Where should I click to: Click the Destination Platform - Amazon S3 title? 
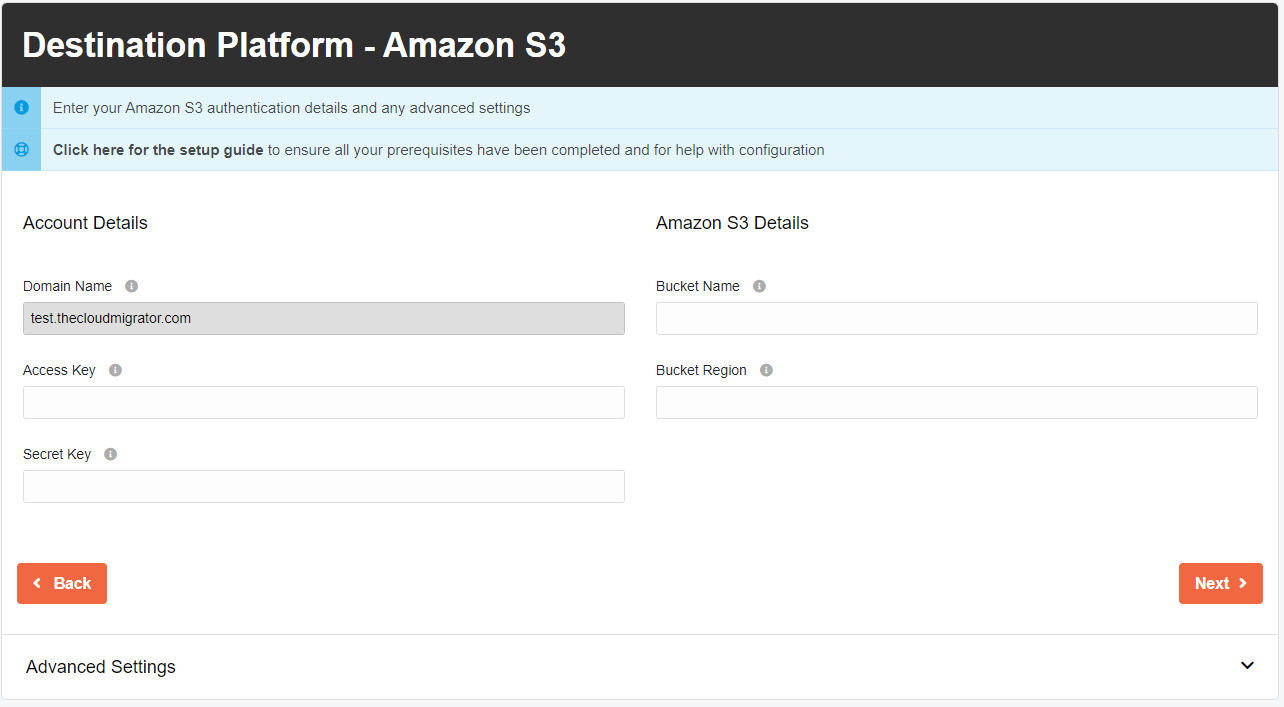coord(294,45)
